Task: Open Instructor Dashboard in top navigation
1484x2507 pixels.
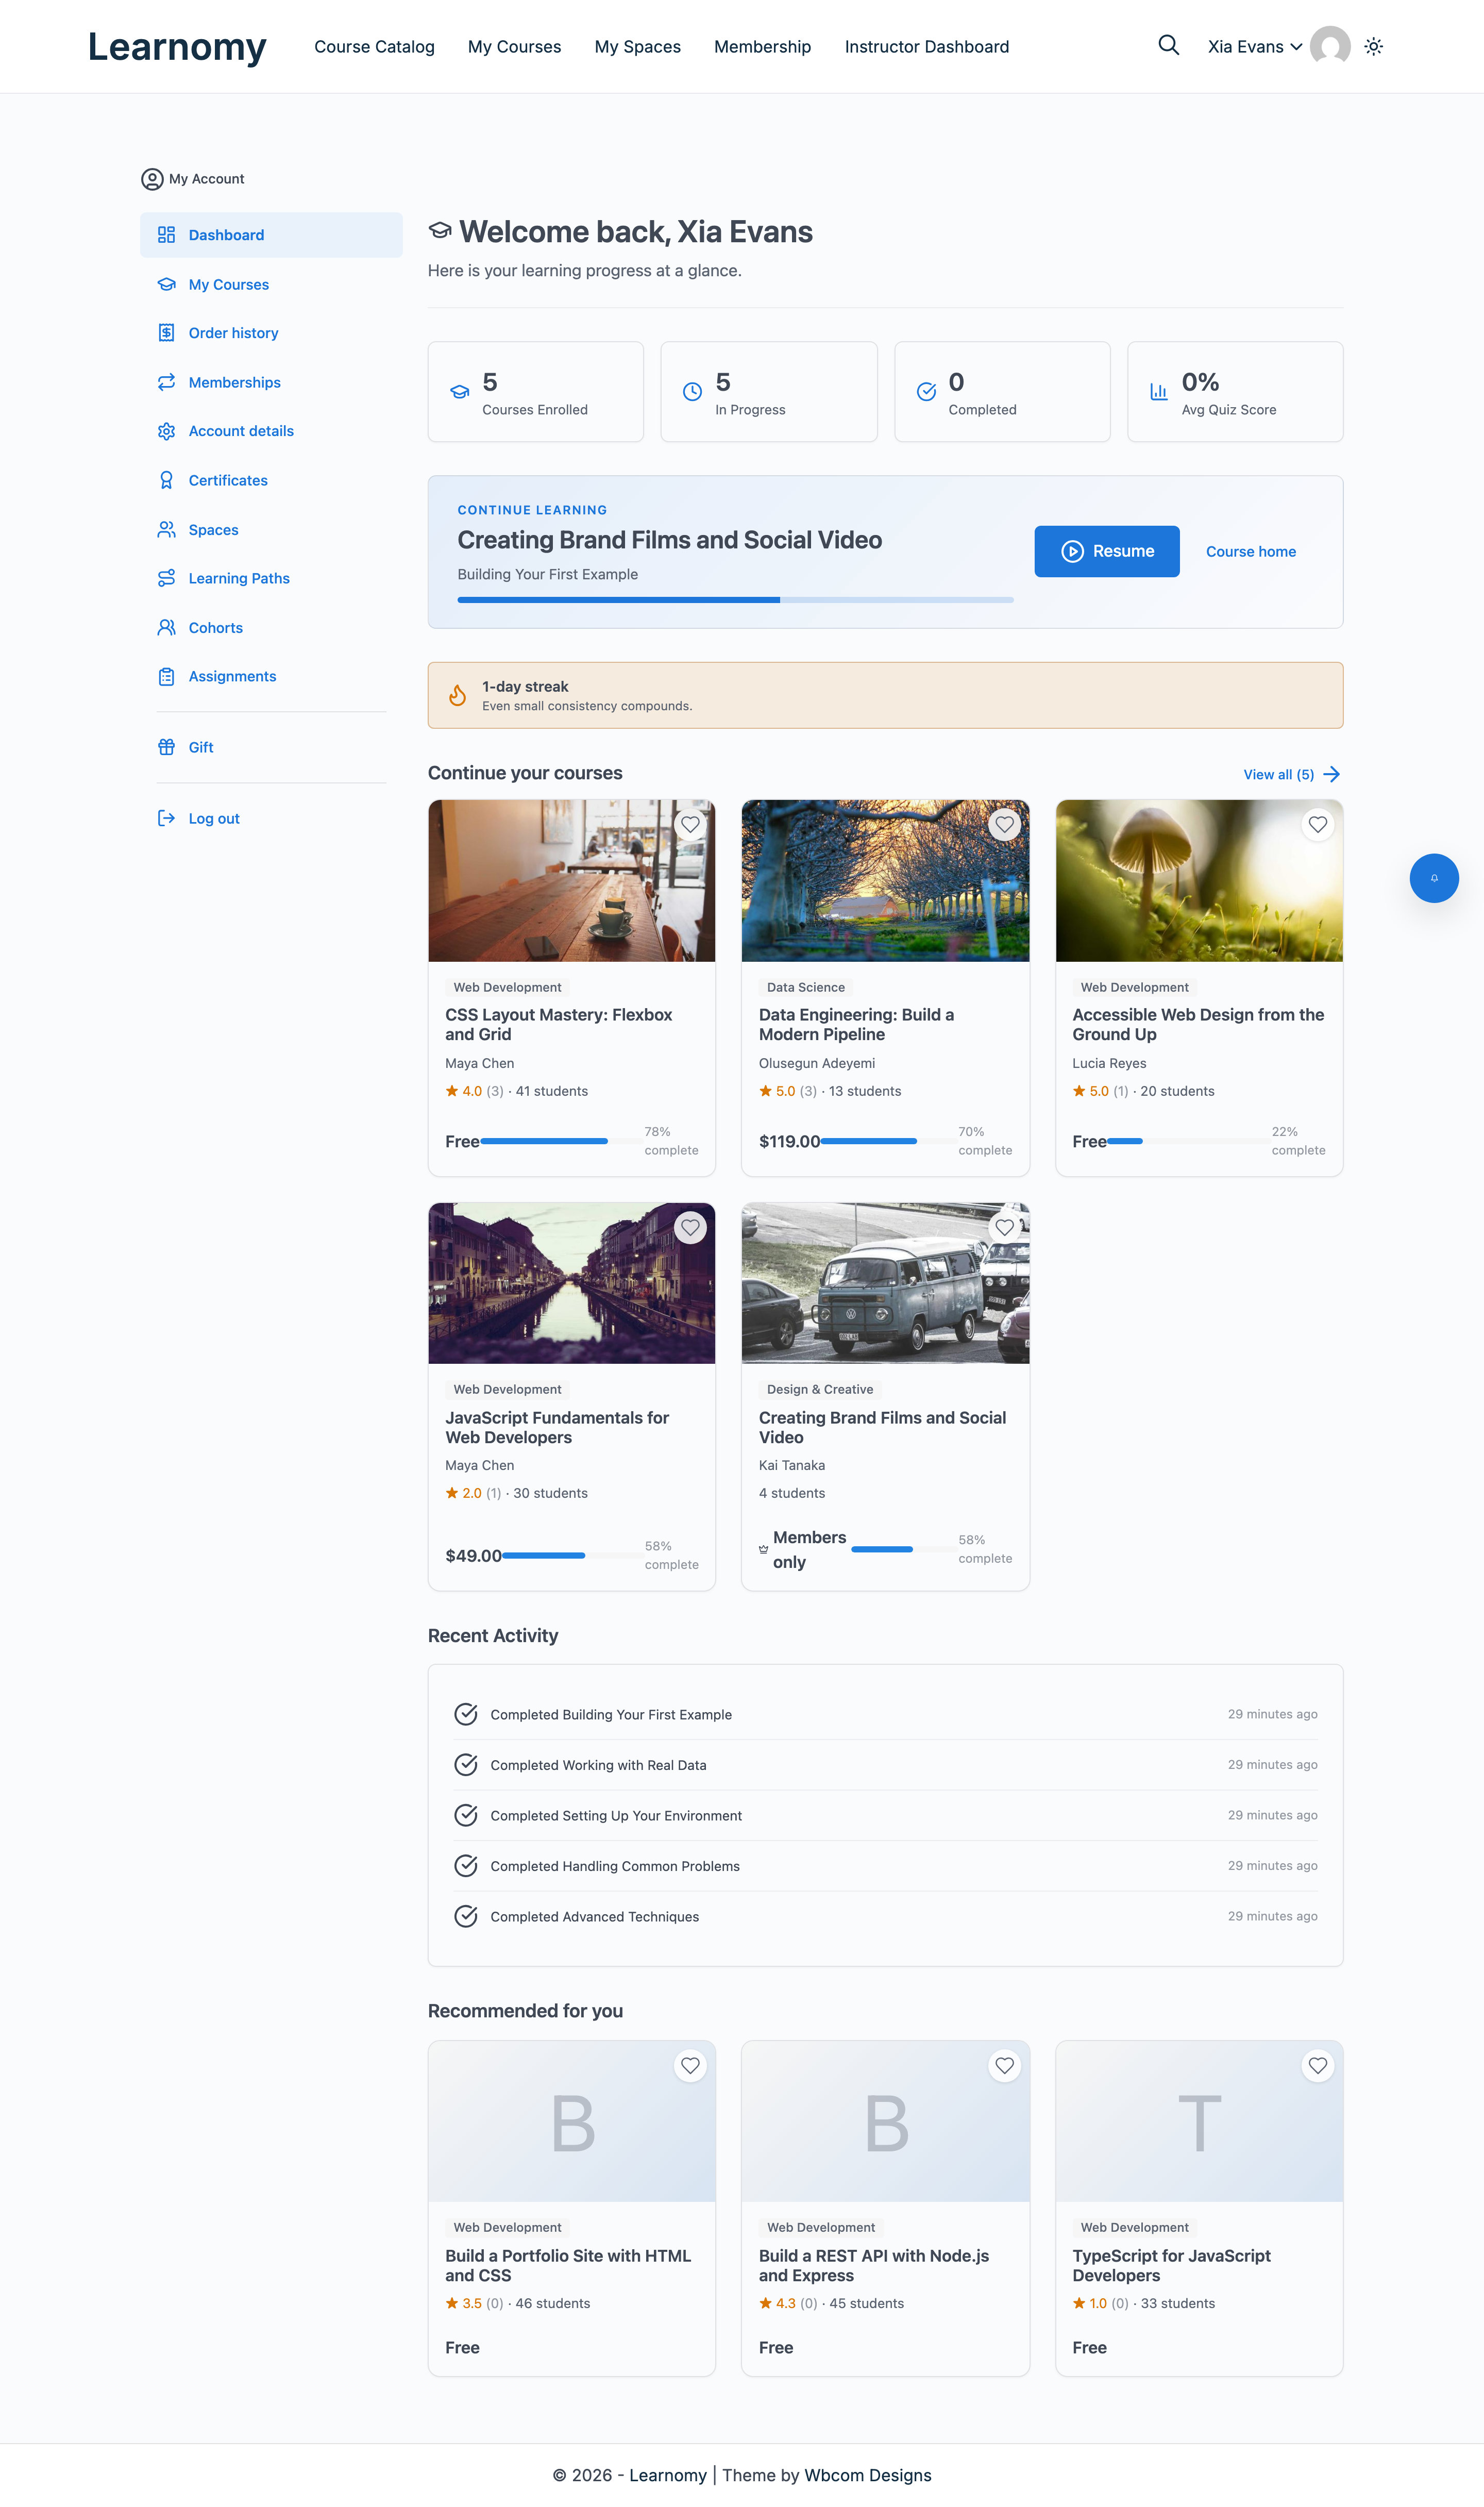Action: pyautogui.click(x=926, y=47)
